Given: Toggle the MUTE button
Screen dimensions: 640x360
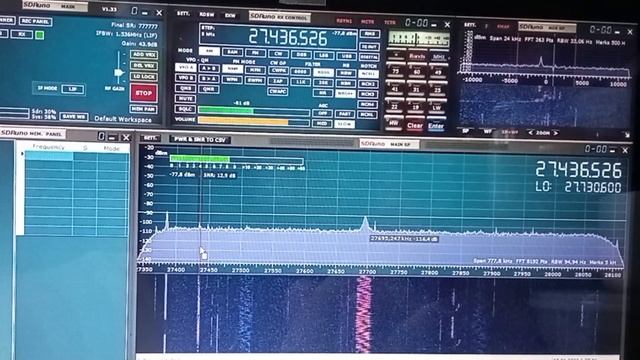Looking at the screenshot, I should 185,98.
